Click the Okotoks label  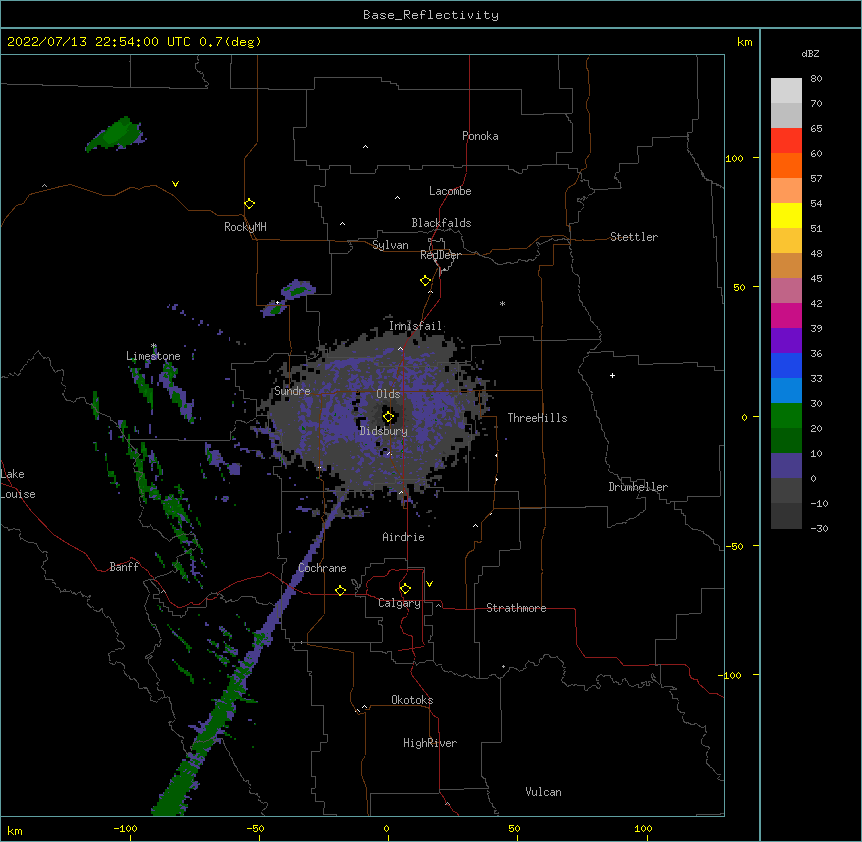coord(412,700)
